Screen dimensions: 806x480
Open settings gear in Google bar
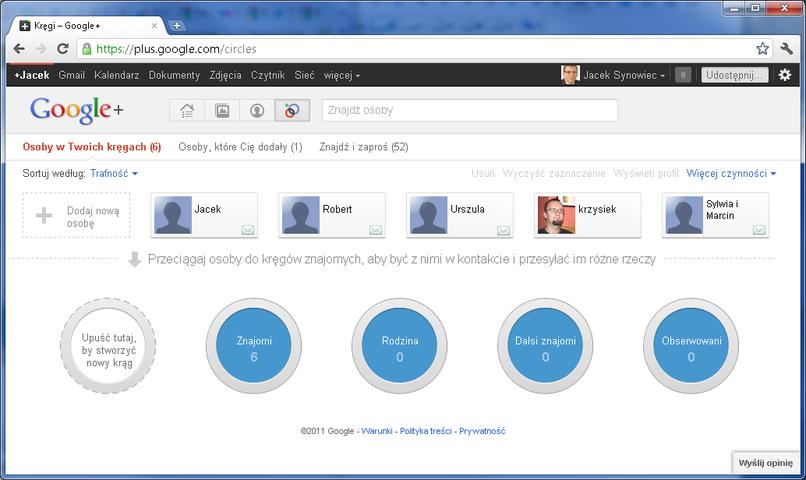click(784, 75)
